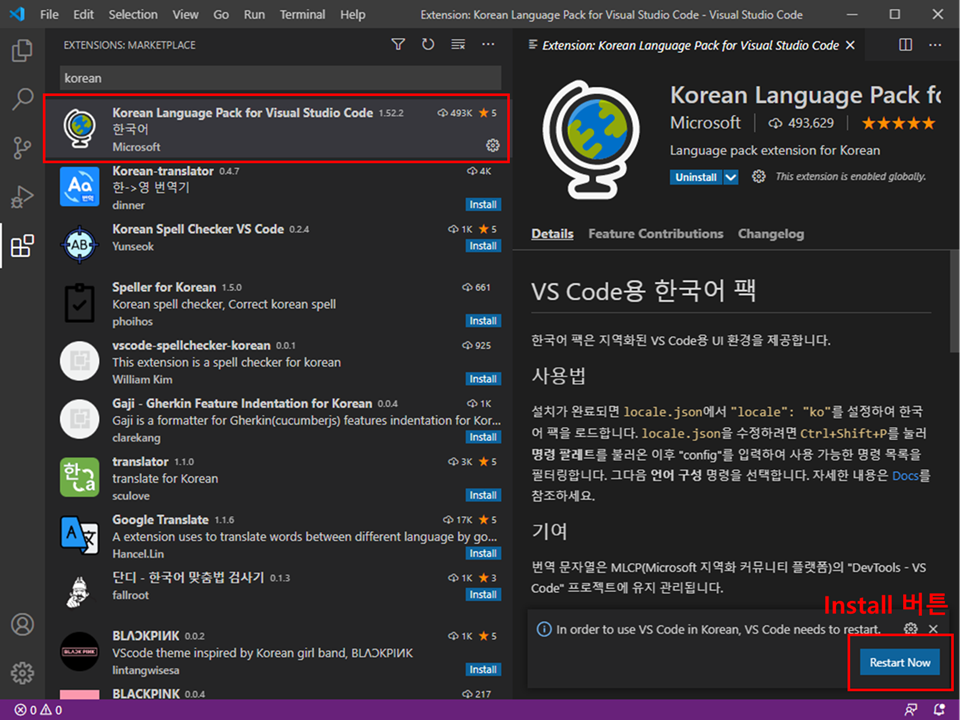The width and height of the screenshot is (964, 720).
Task: Click the filter extensions funnel icon
Action: click(x=398, y=44)
